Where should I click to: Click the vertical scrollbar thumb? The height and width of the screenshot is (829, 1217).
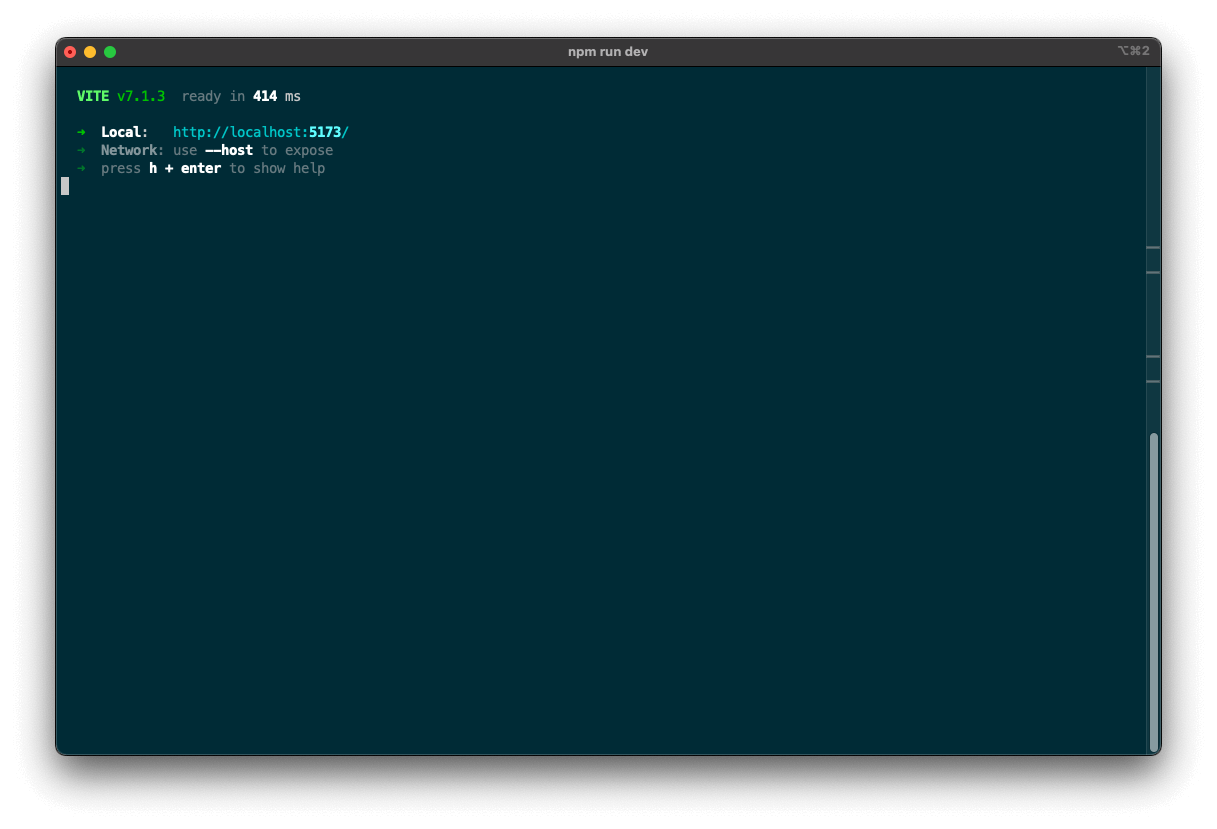1154,591
